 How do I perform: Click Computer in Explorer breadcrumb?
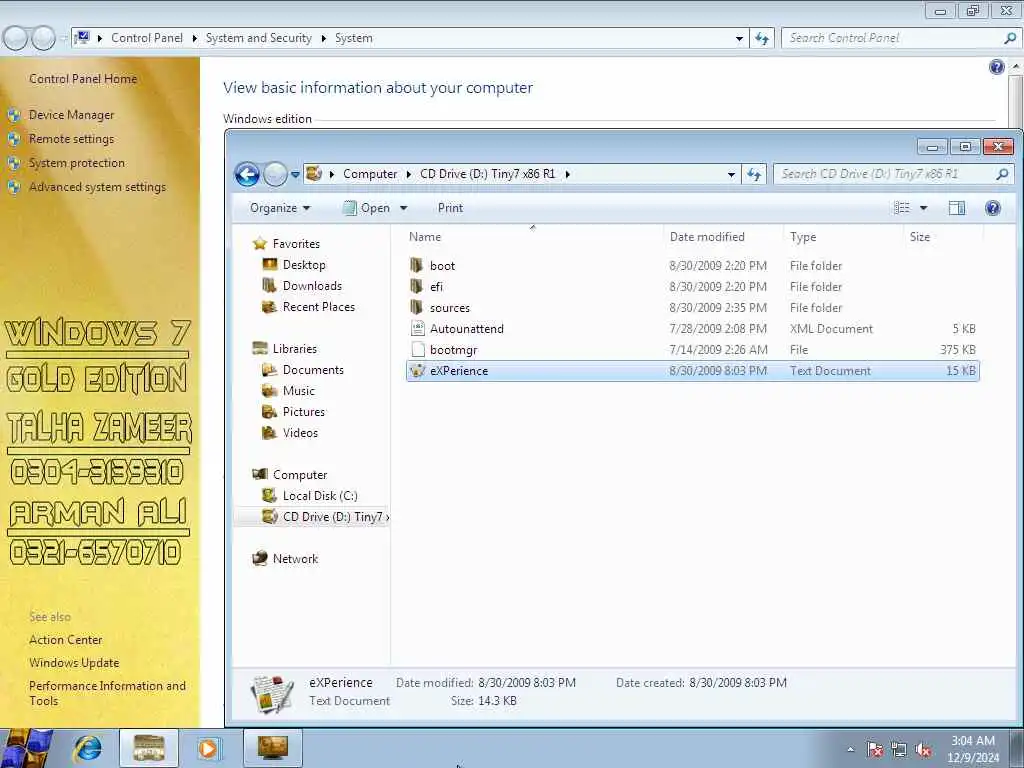(x=370, y=174)
